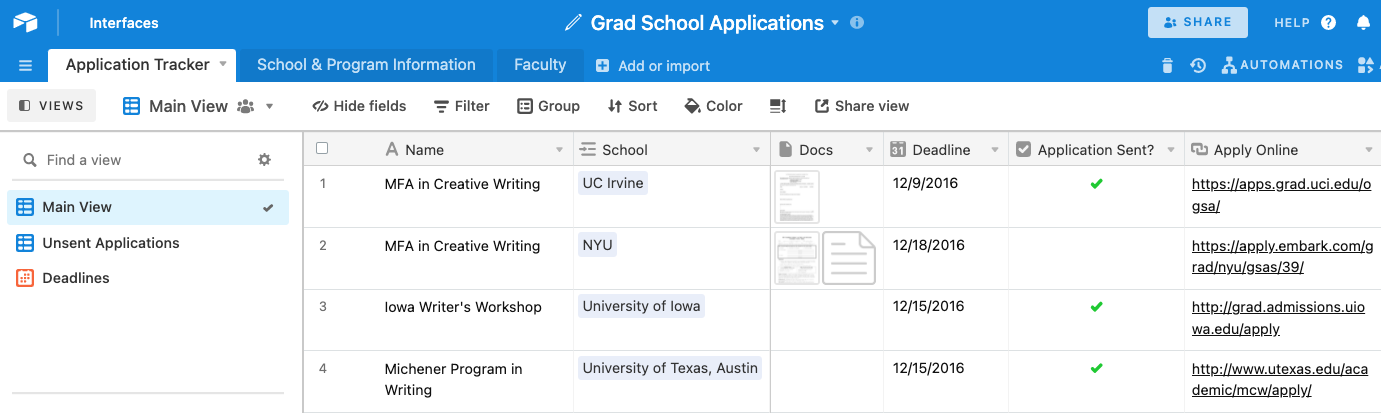This screenshot has width=1381, height=413.
Task: Open the Deadline column dropdown arrow
Action: tap(994, 150)
